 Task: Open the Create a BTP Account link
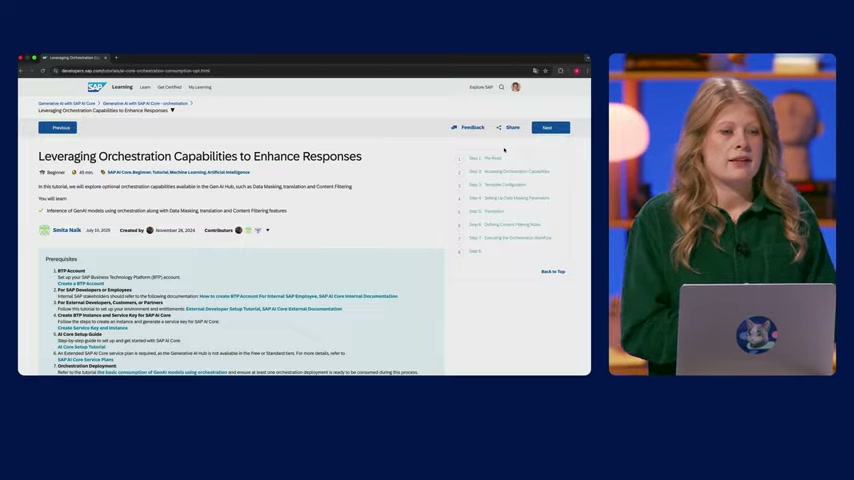coord(81,284)
